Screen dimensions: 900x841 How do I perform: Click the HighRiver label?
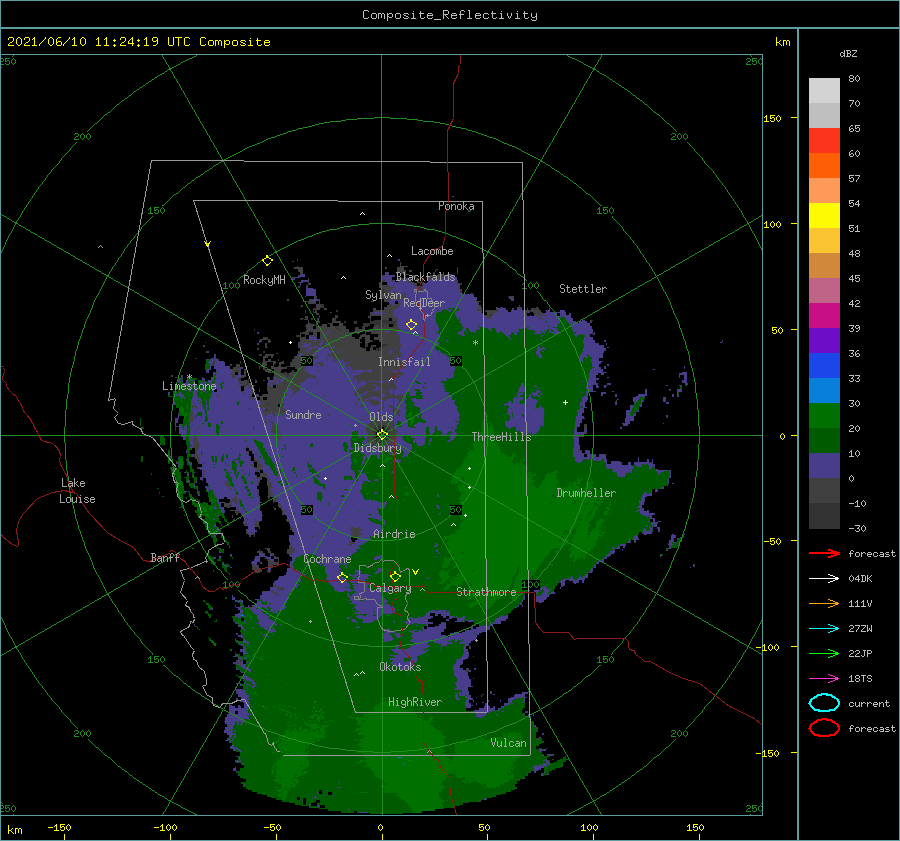[x=415, y=702]
